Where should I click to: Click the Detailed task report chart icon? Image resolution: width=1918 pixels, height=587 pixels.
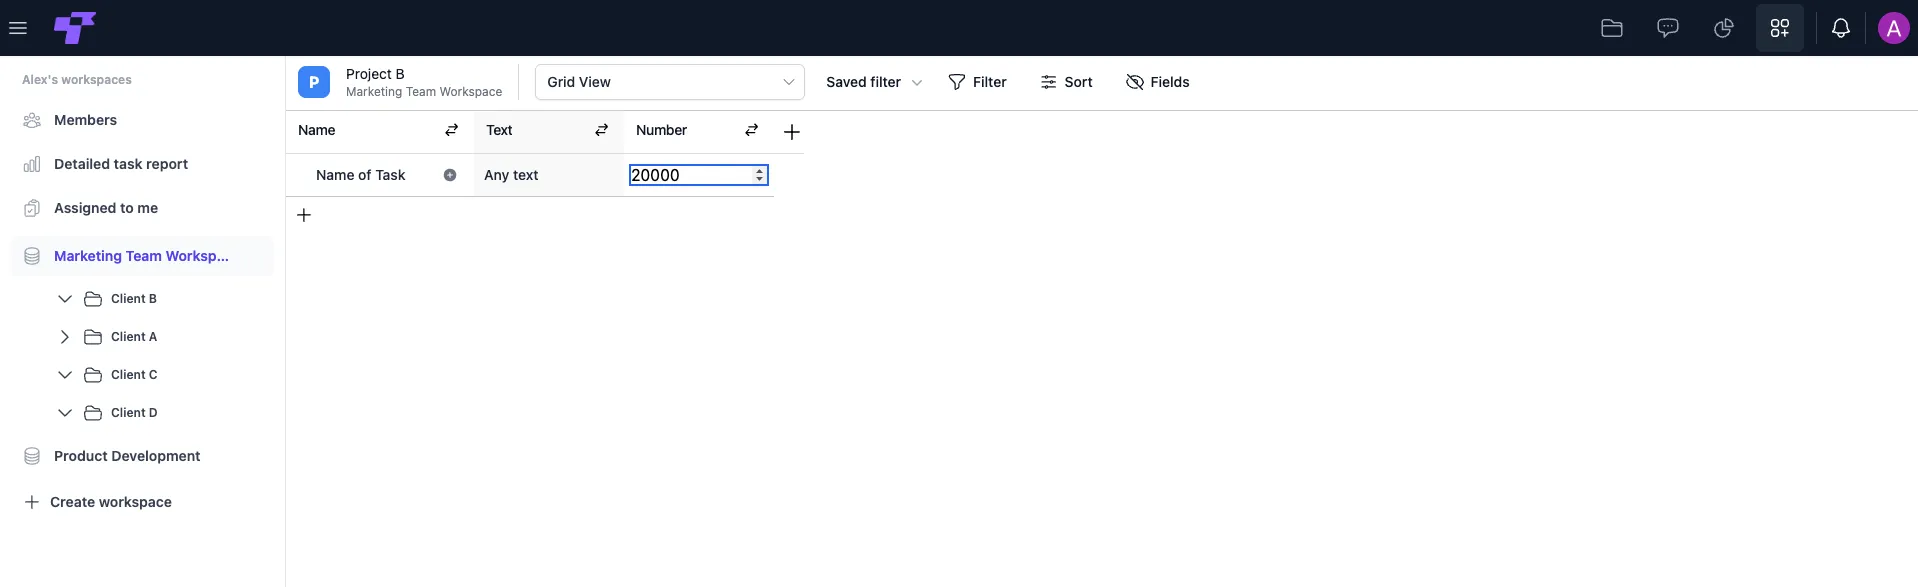tap(32, 164)
